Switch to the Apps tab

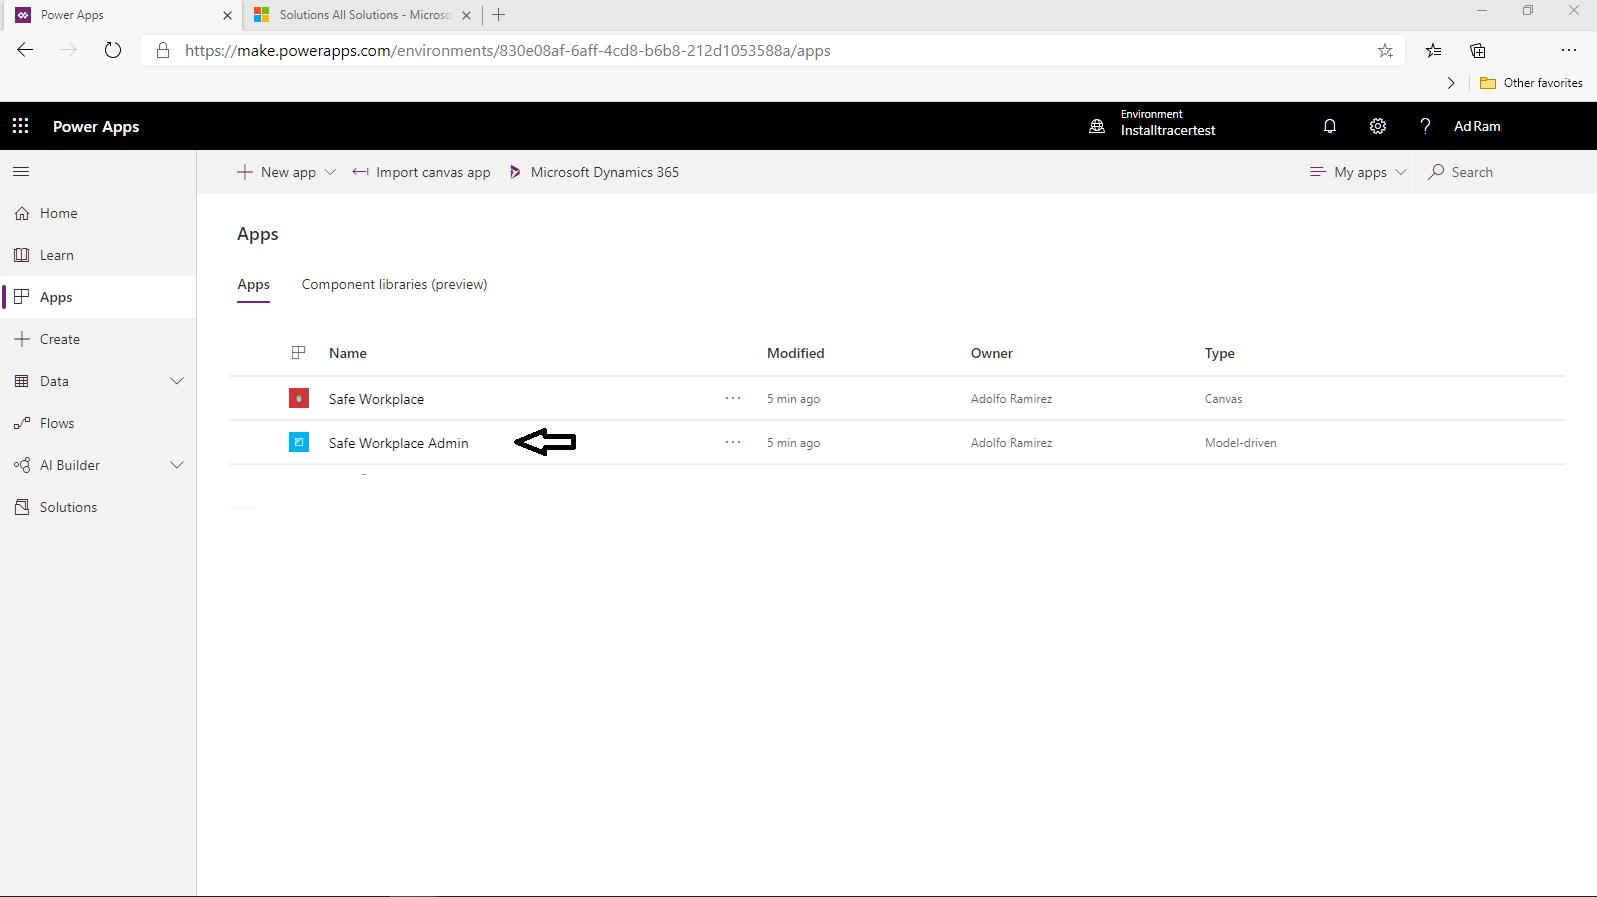click(253, 284)
